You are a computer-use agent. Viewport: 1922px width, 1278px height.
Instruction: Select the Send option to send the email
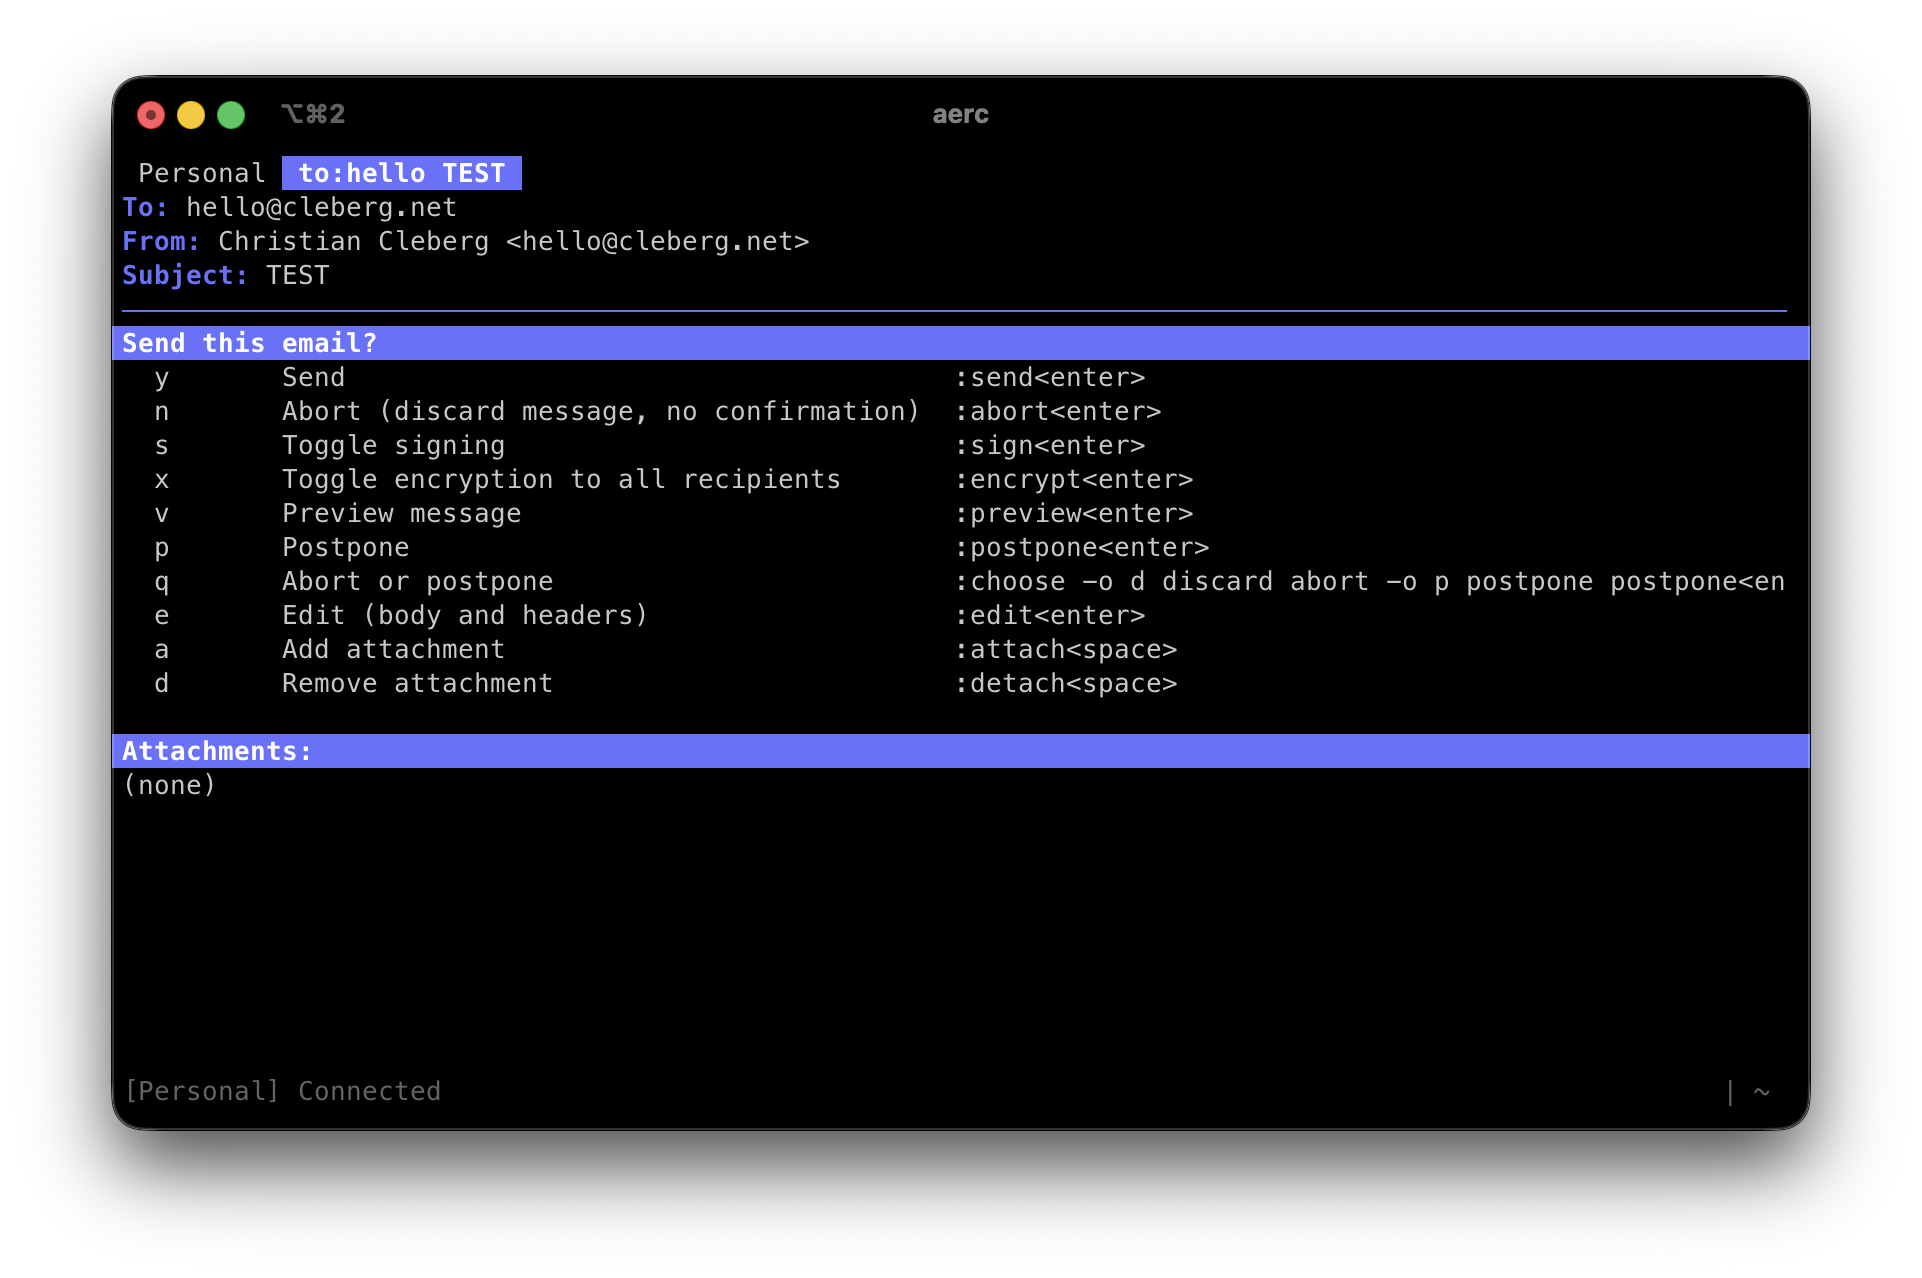click(313, 377)
